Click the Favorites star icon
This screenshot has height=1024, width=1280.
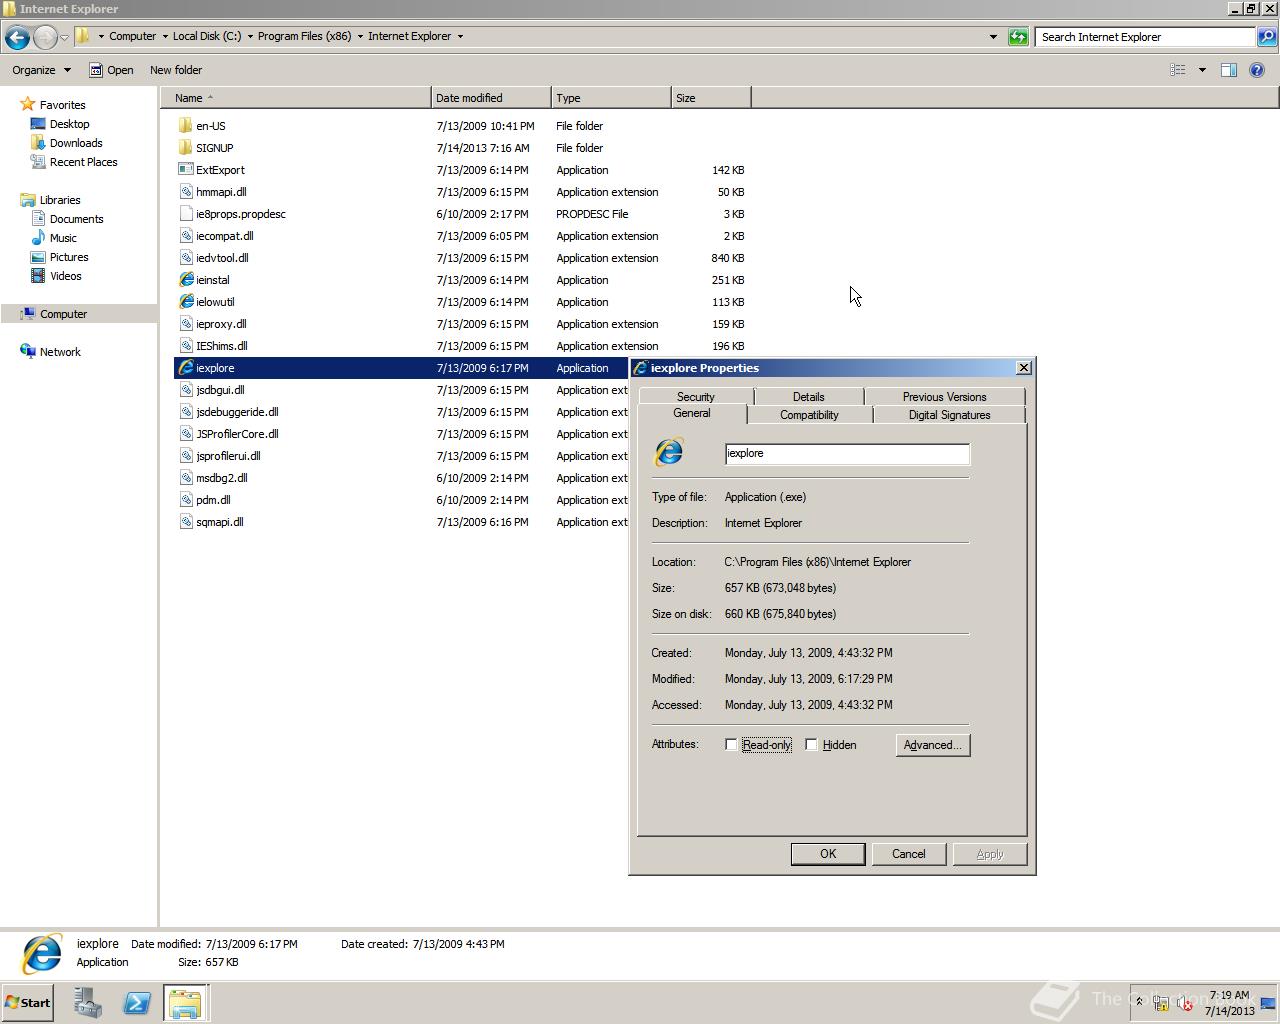pos(28,104)
